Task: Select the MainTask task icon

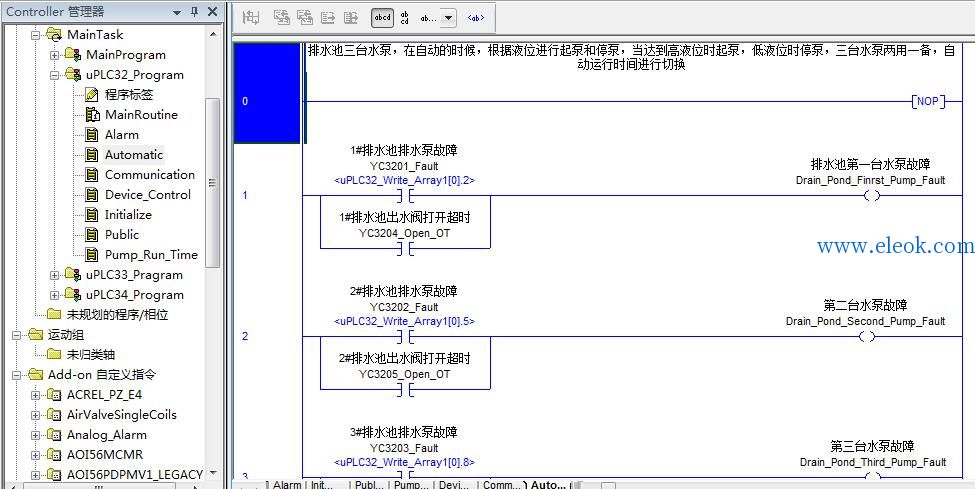Action: click(x=54, y=35)
